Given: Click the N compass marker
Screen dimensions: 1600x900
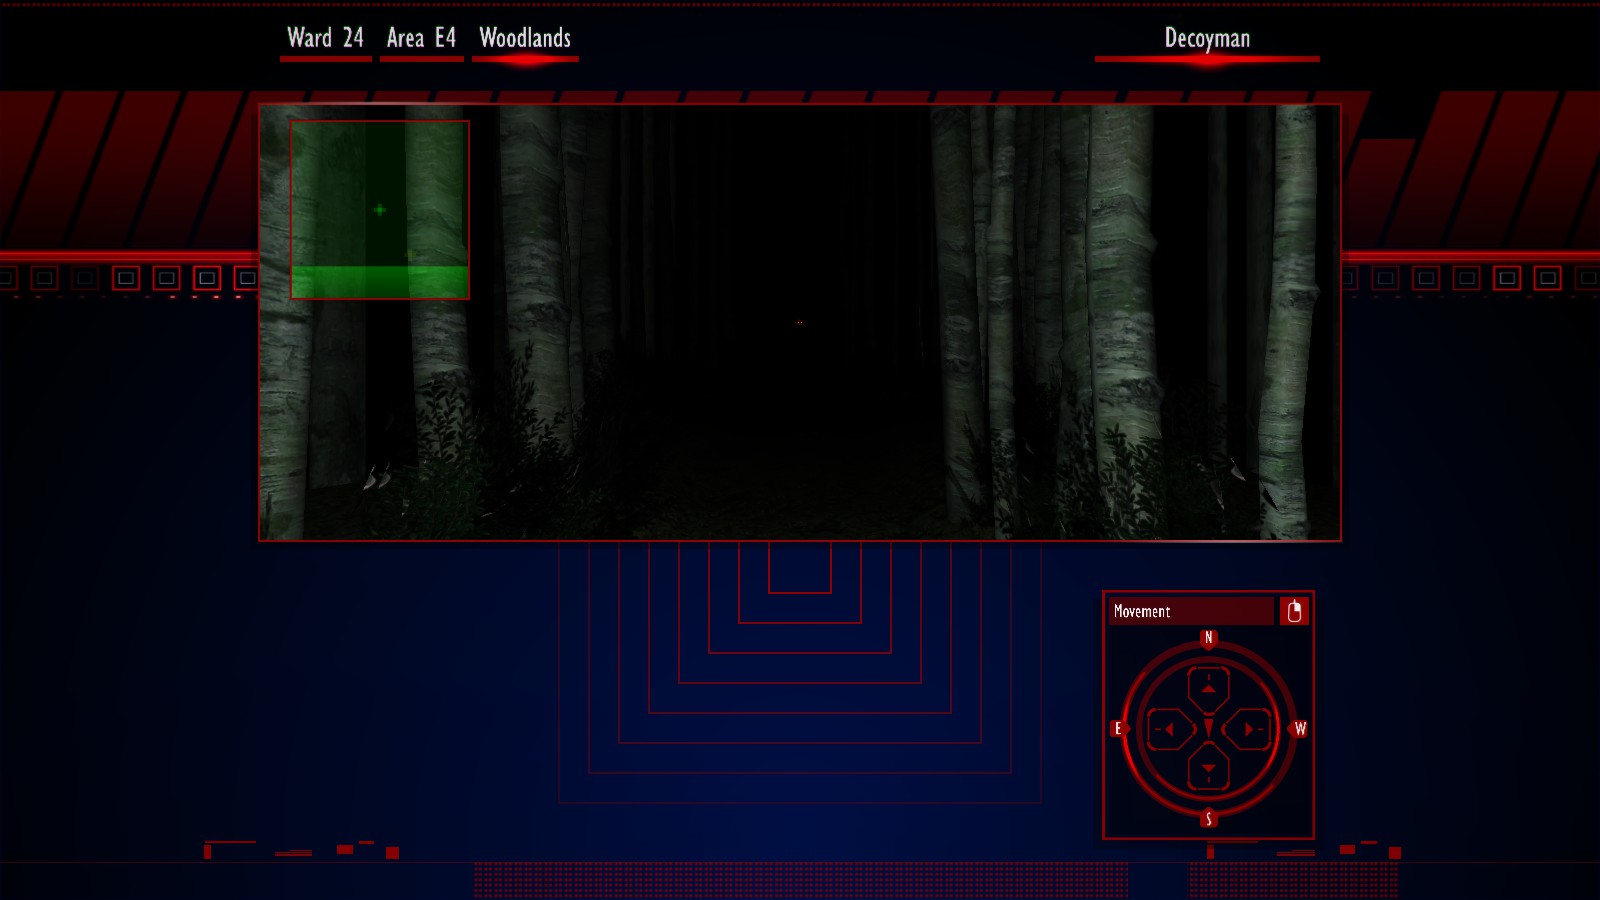Looking at the screenshot, I should point(1208,638).
